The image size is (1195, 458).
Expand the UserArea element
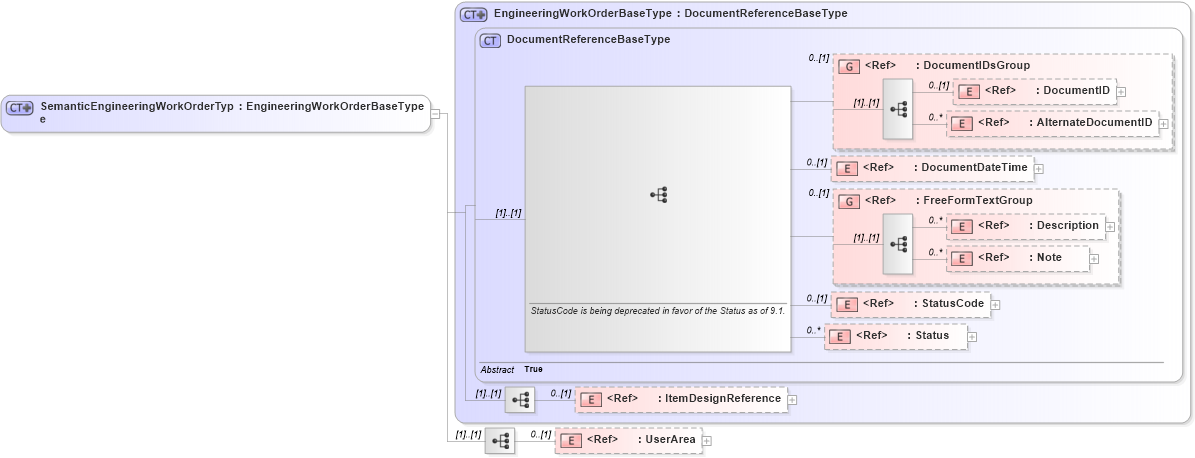706,441
